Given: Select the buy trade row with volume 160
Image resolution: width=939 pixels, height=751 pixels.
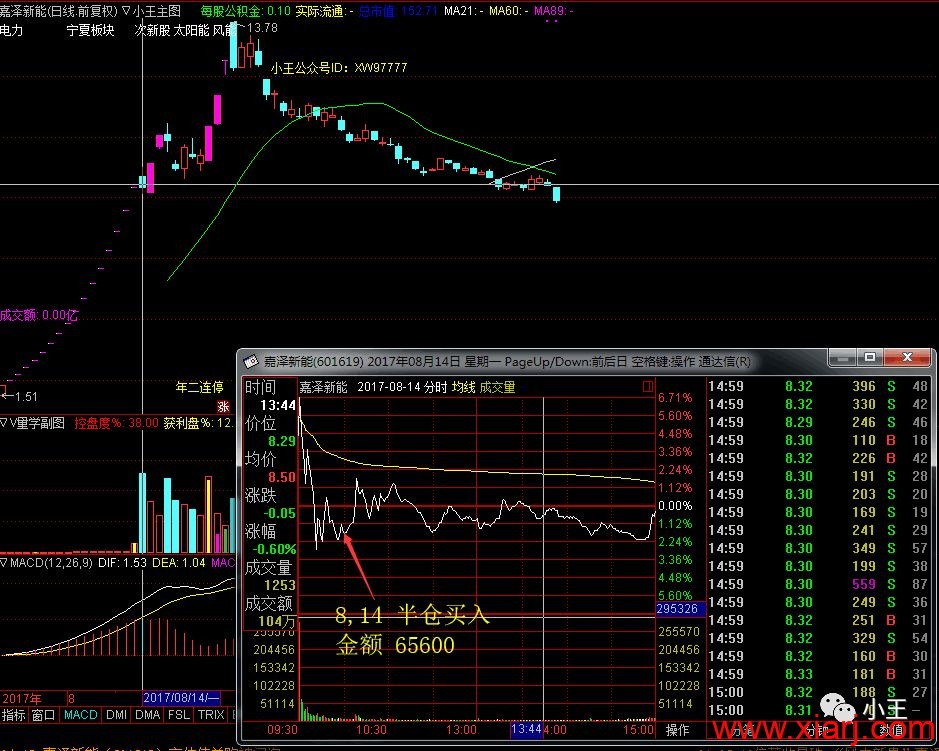Looking at the screenshot, I should [818, 656].
